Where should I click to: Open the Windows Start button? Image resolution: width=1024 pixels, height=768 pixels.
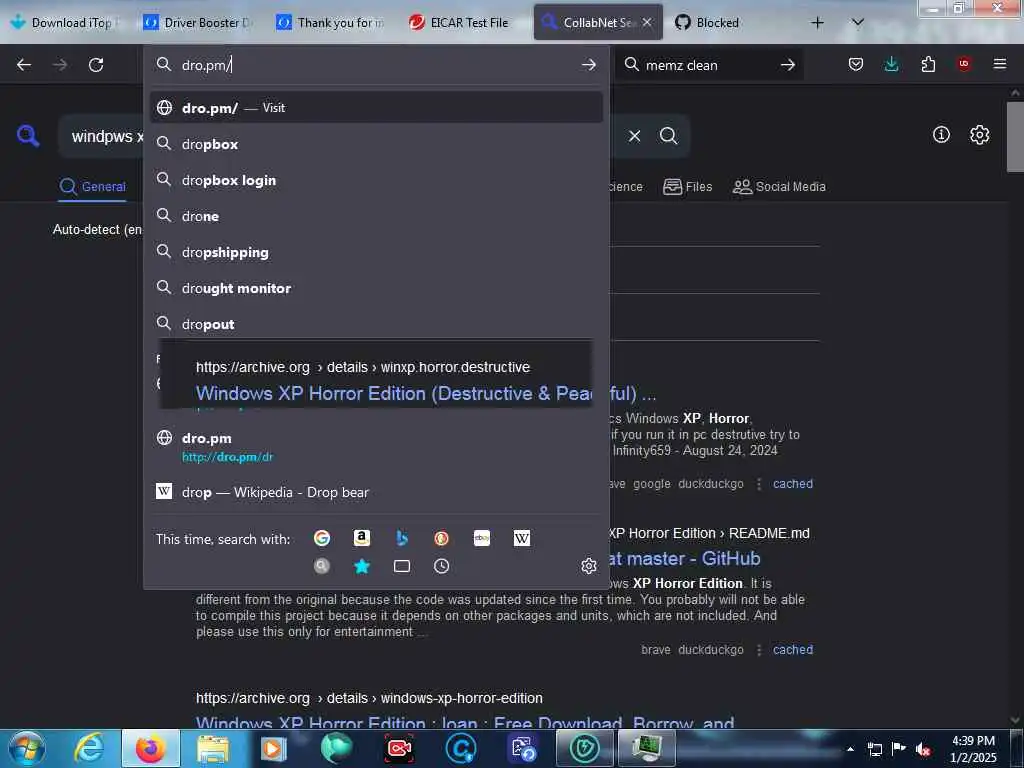(x=27, y=748)
